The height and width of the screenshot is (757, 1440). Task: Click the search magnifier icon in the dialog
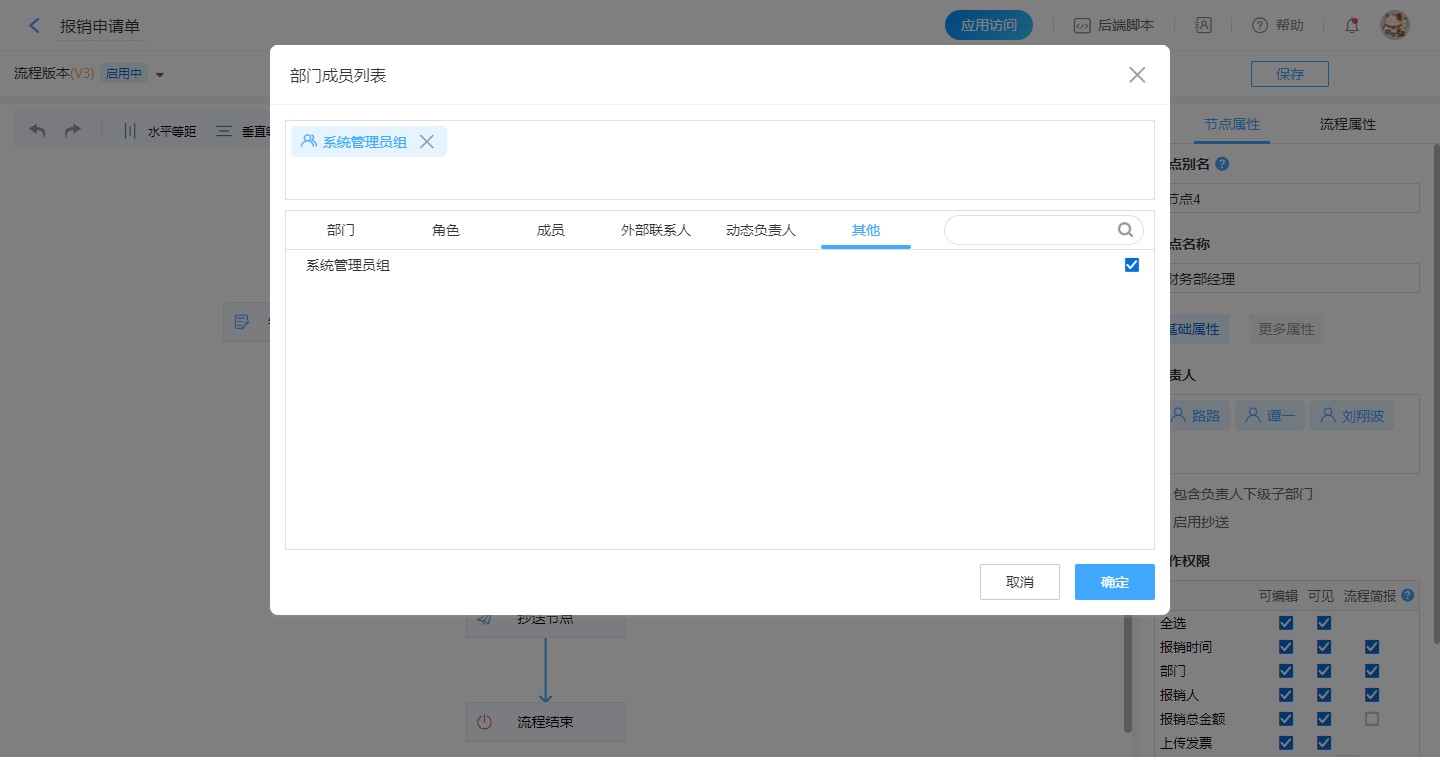pos(1125,230)
